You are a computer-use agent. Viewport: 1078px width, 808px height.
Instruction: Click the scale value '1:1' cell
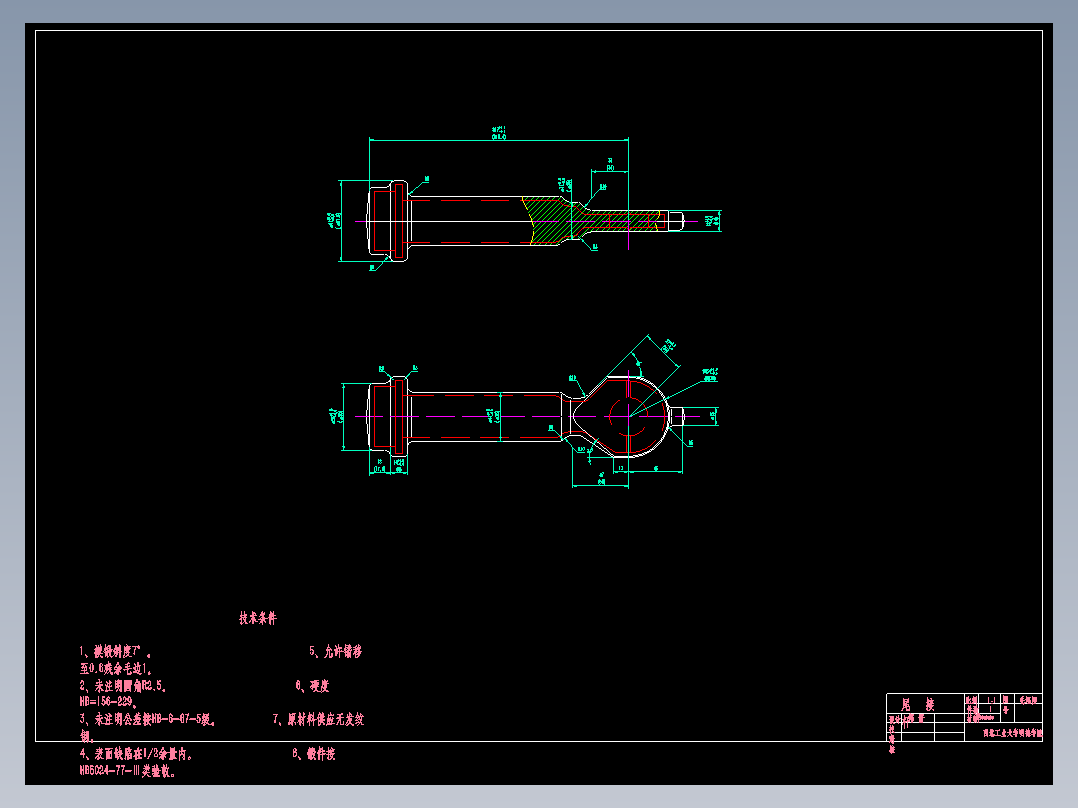coord(991,699)
